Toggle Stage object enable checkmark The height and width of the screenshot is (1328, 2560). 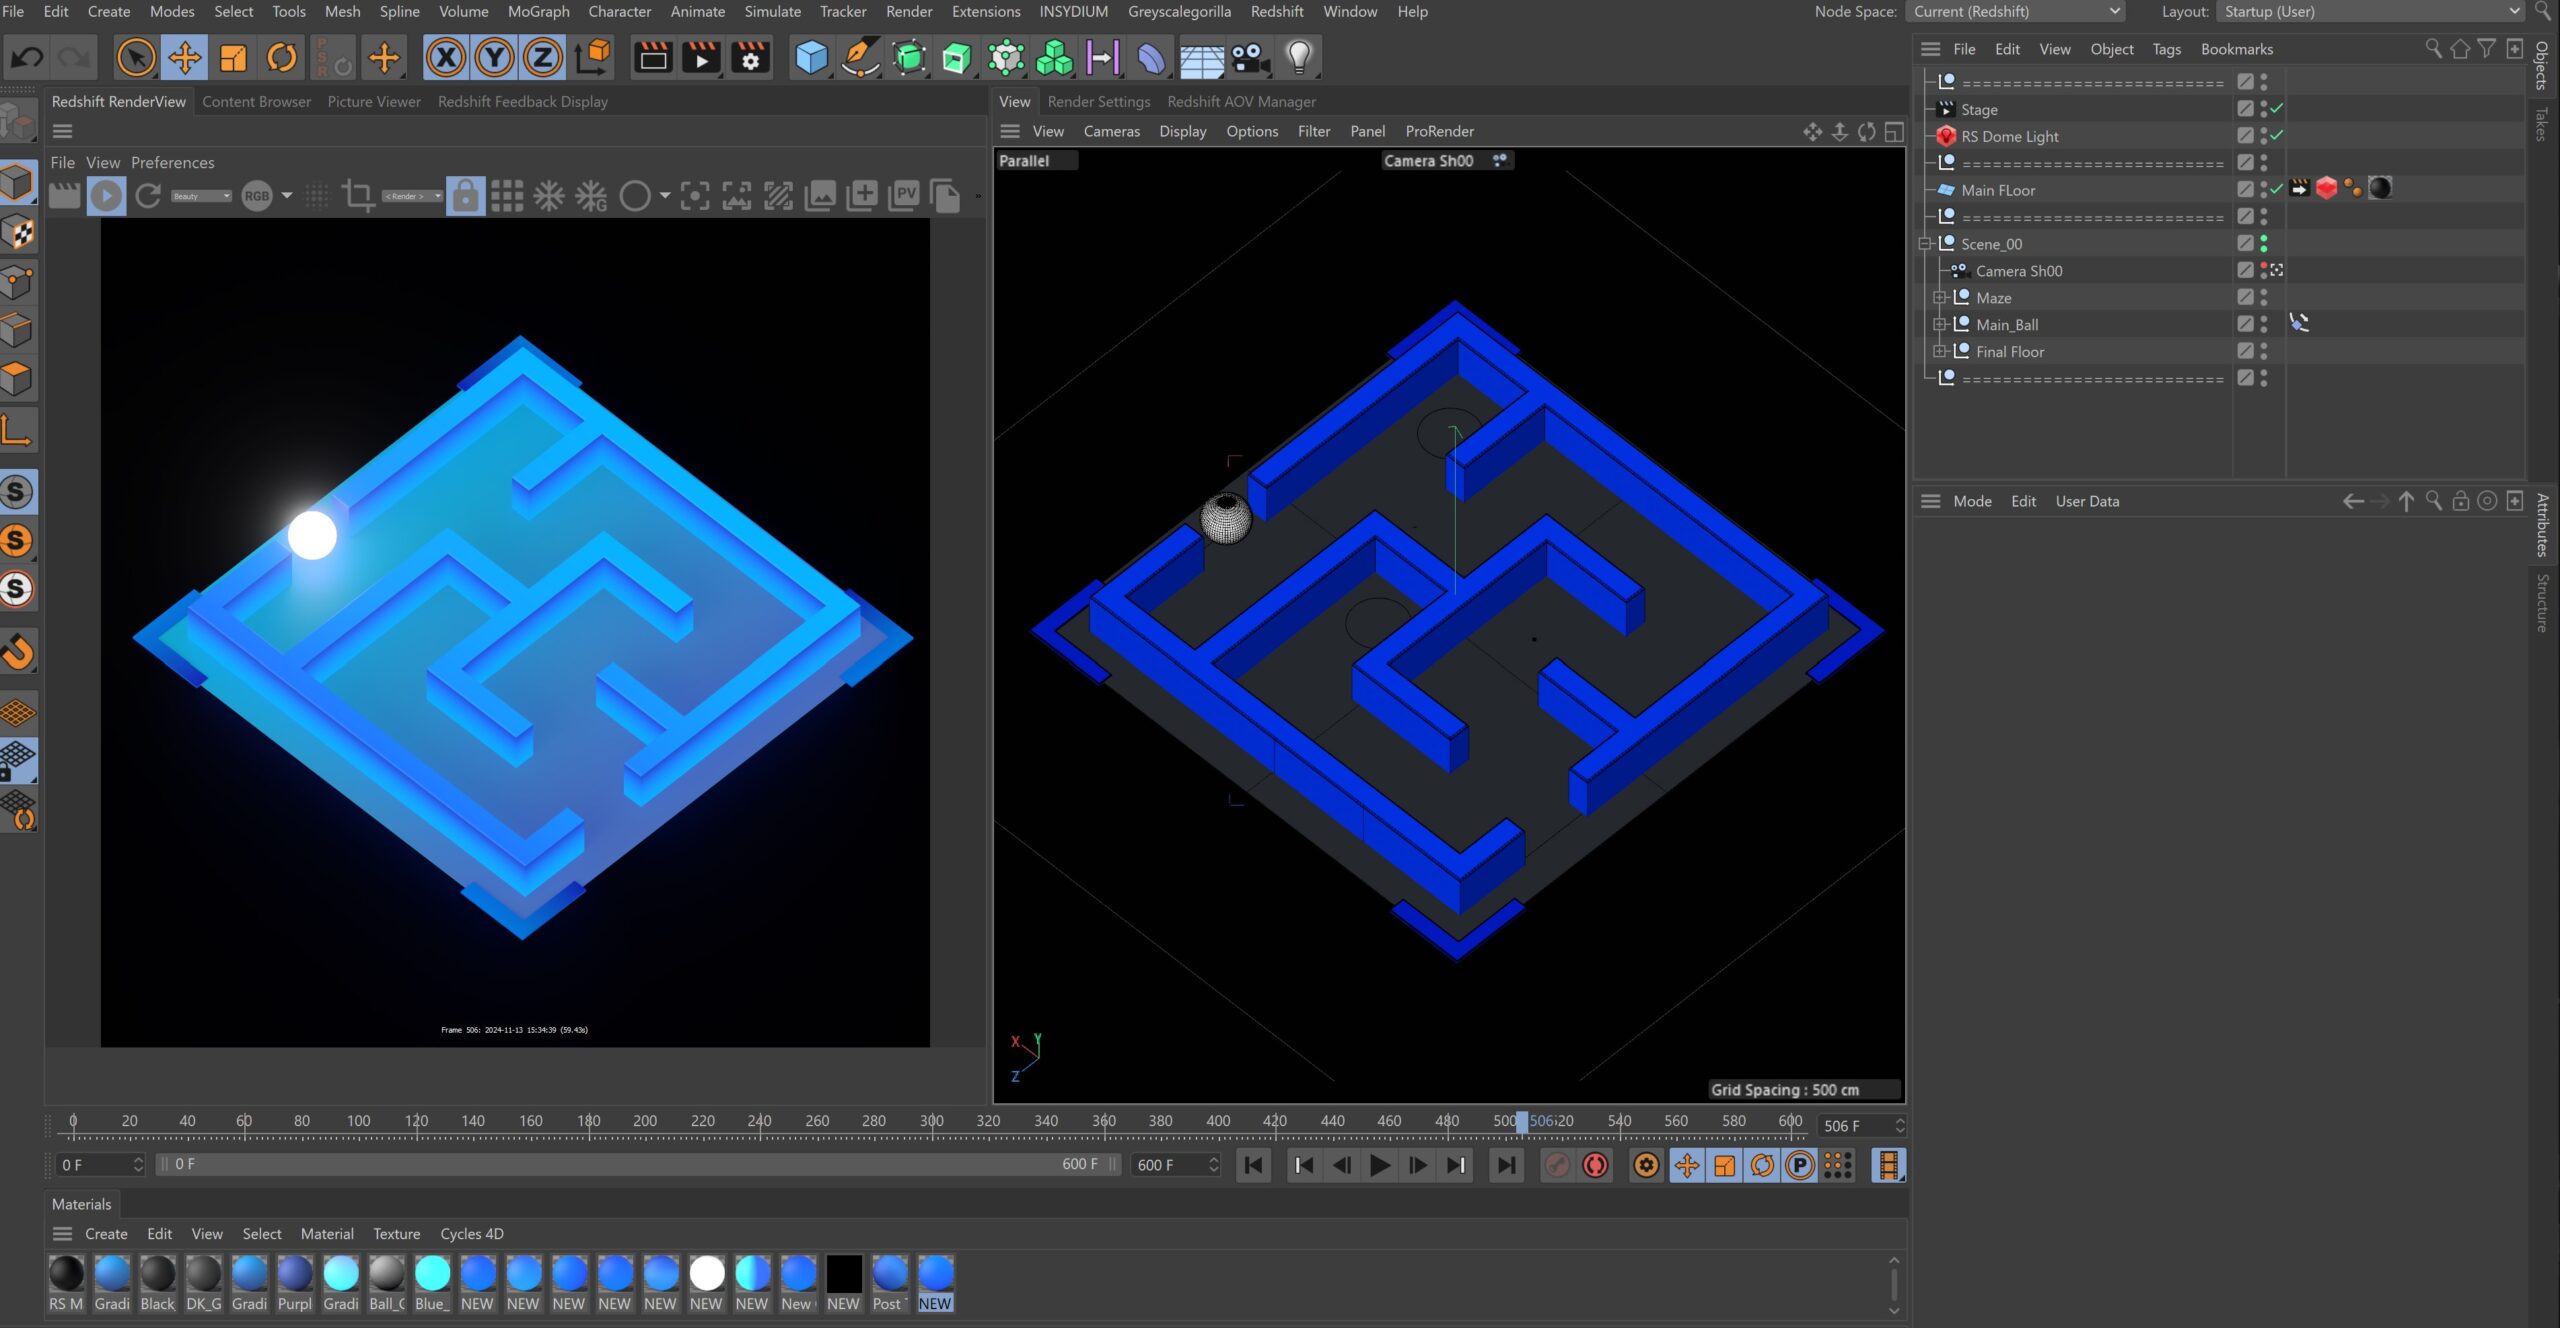tap(2277, 109)
